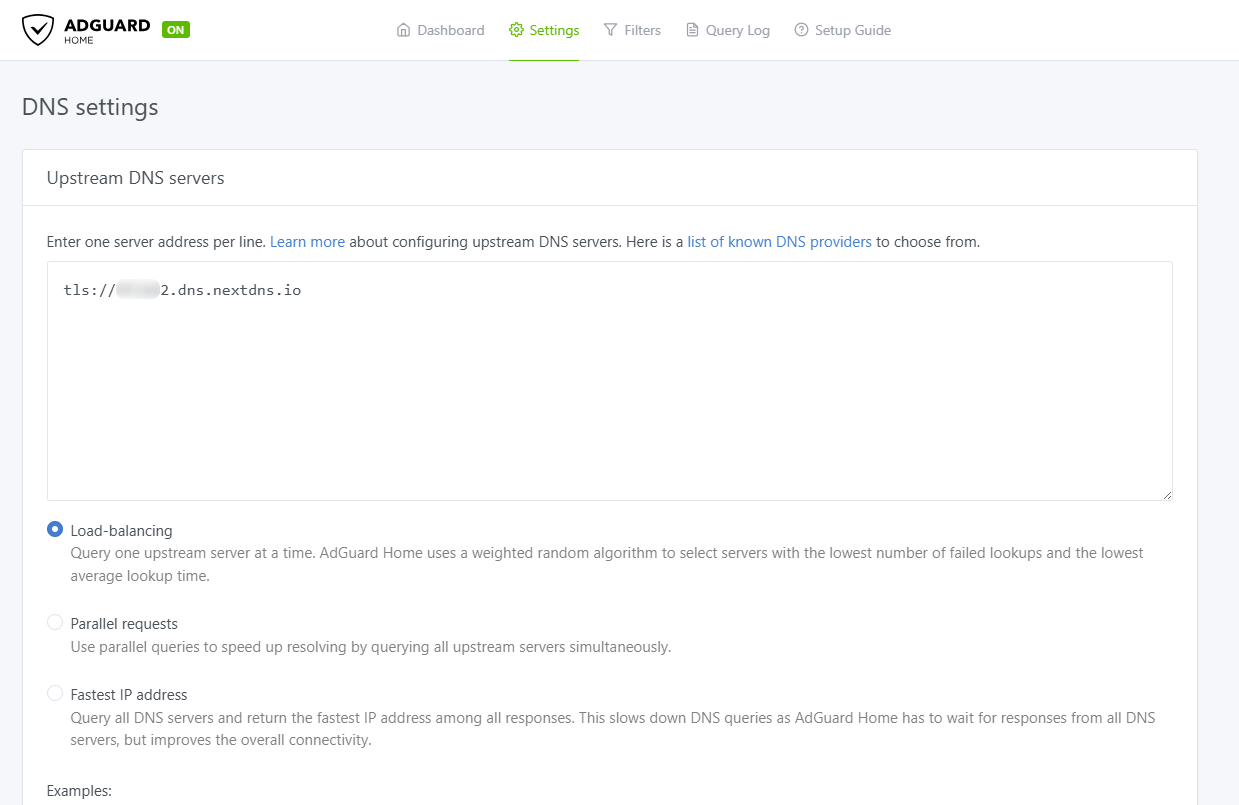Click the Load-balancing description text

coord(607,564)
